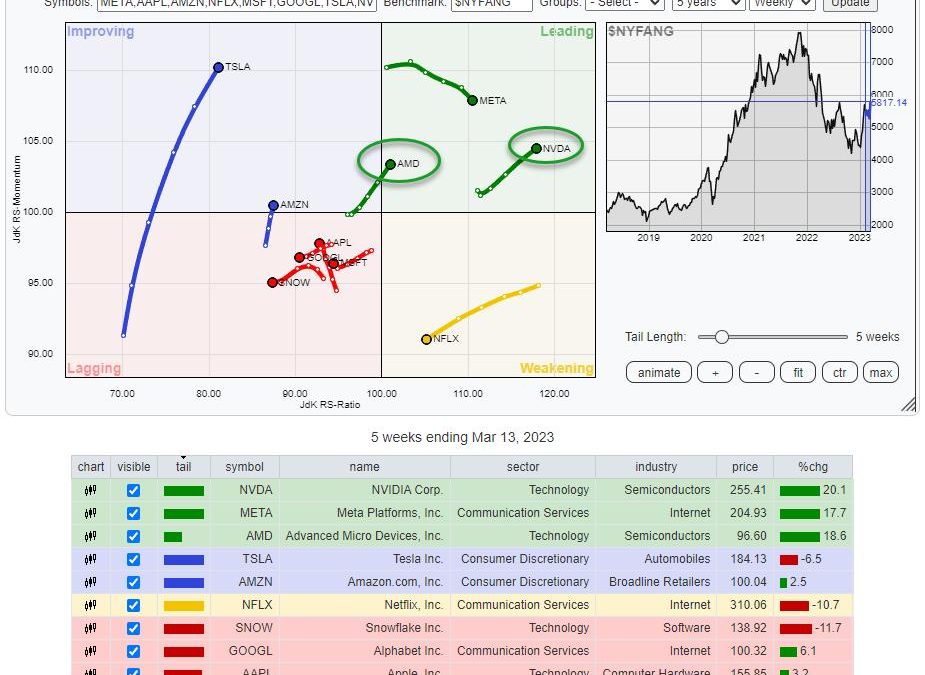Sort table by the industry column header
This screenshot has width=925, height=675.
coord(656,467)
